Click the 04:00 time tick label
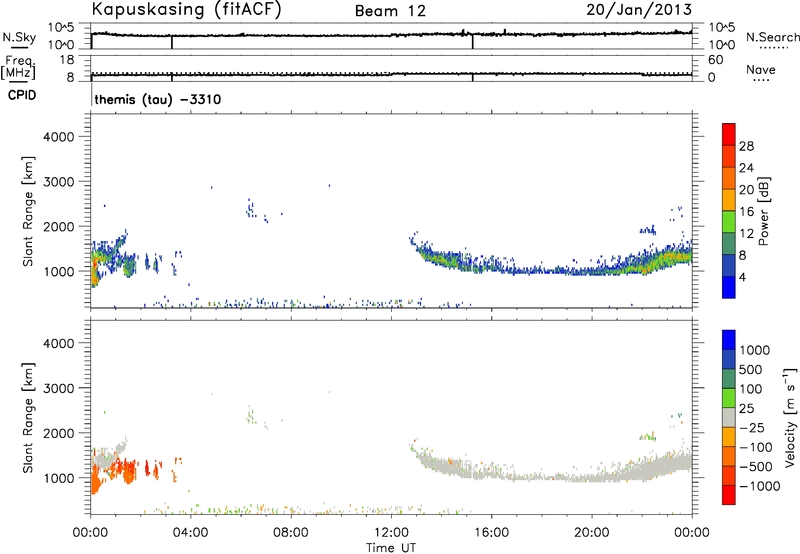 [191, 533]
